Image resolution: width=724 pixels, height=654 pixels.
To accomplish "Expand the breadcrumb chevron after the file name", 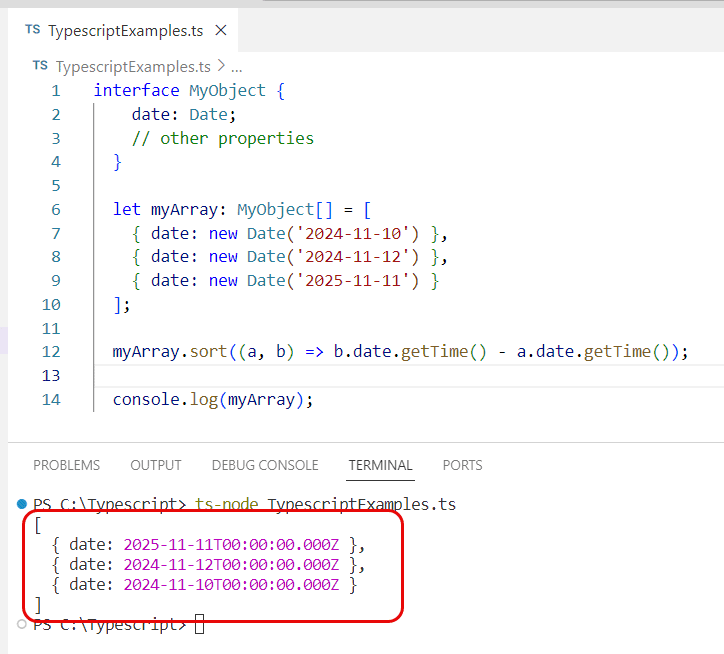I will [x=221, y=66].
